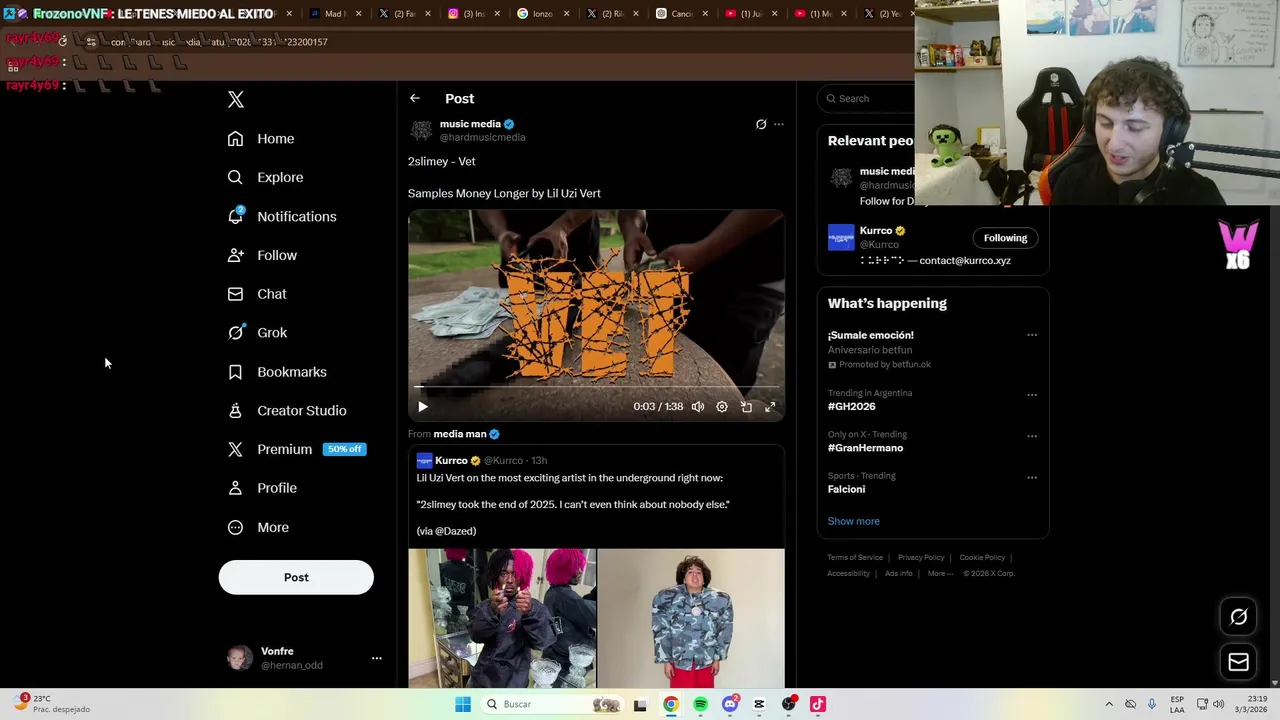Open the #GH2026 trending topic
The image size is (1280, 720).
pos(851,407)
